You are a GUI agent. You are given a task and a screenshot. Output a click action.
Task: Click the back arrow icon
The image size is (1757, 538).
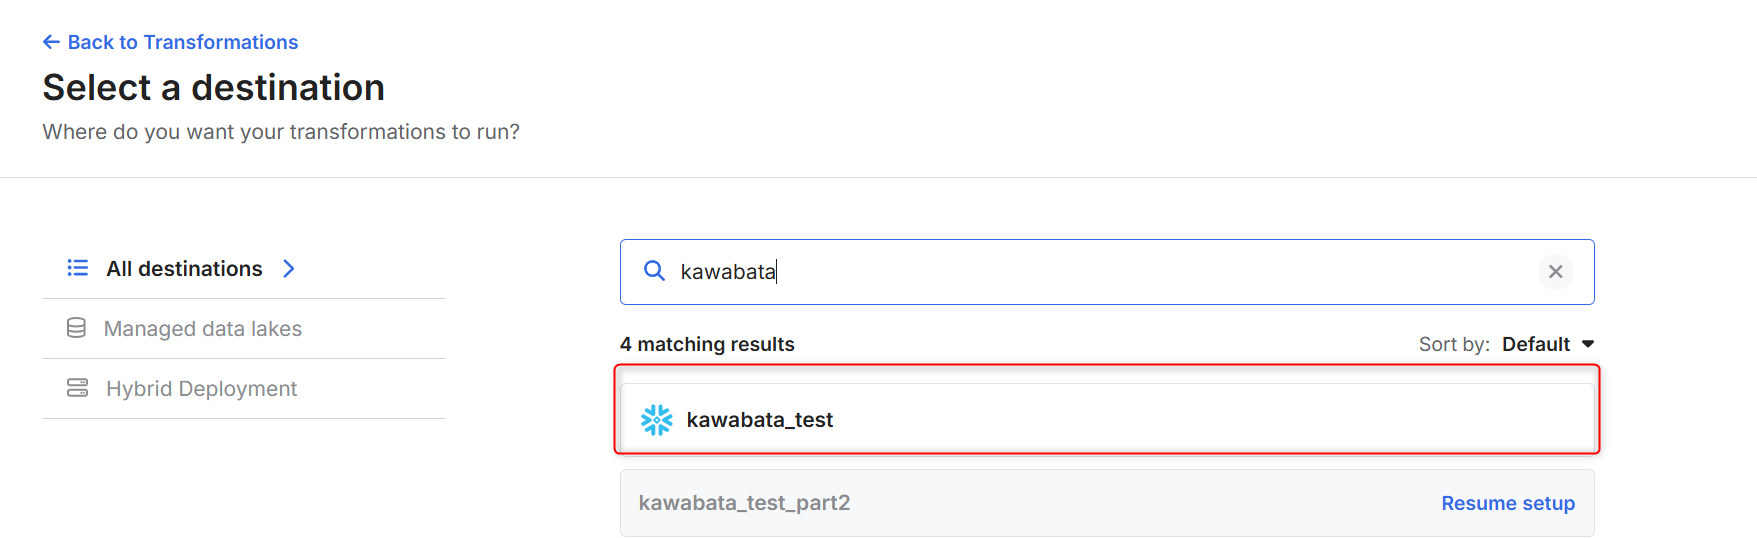coord(51,42)
